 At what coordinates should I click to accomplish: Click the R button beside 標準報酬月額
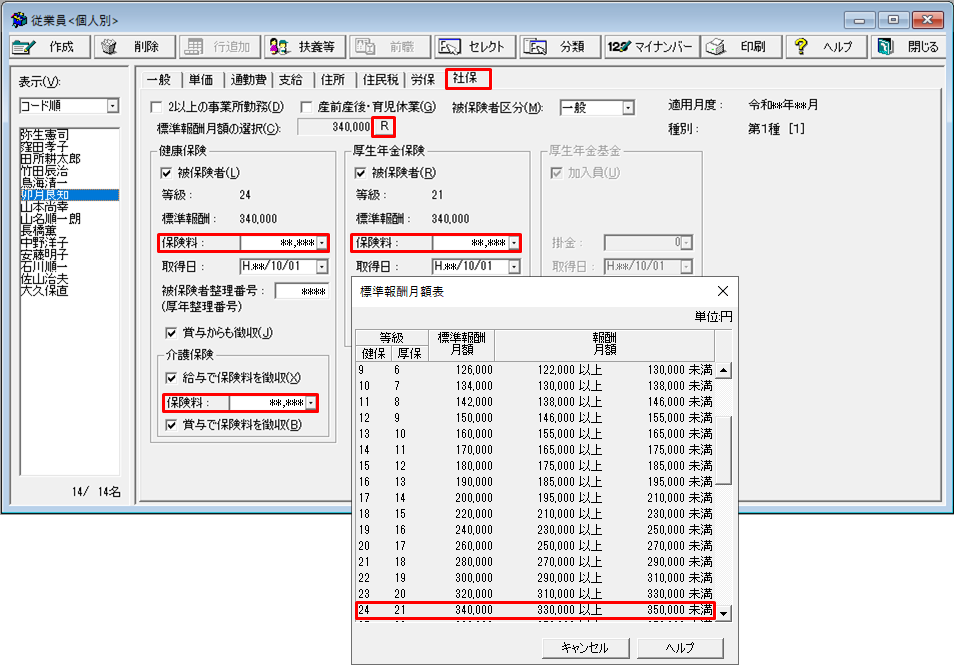(x=384, y=127)
